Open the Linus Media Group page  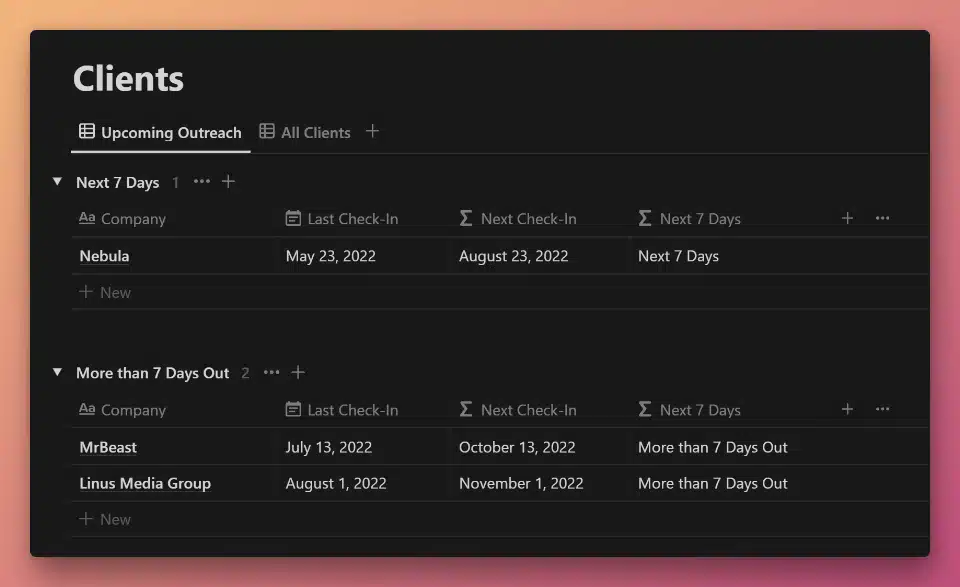[x=145, y=483]
